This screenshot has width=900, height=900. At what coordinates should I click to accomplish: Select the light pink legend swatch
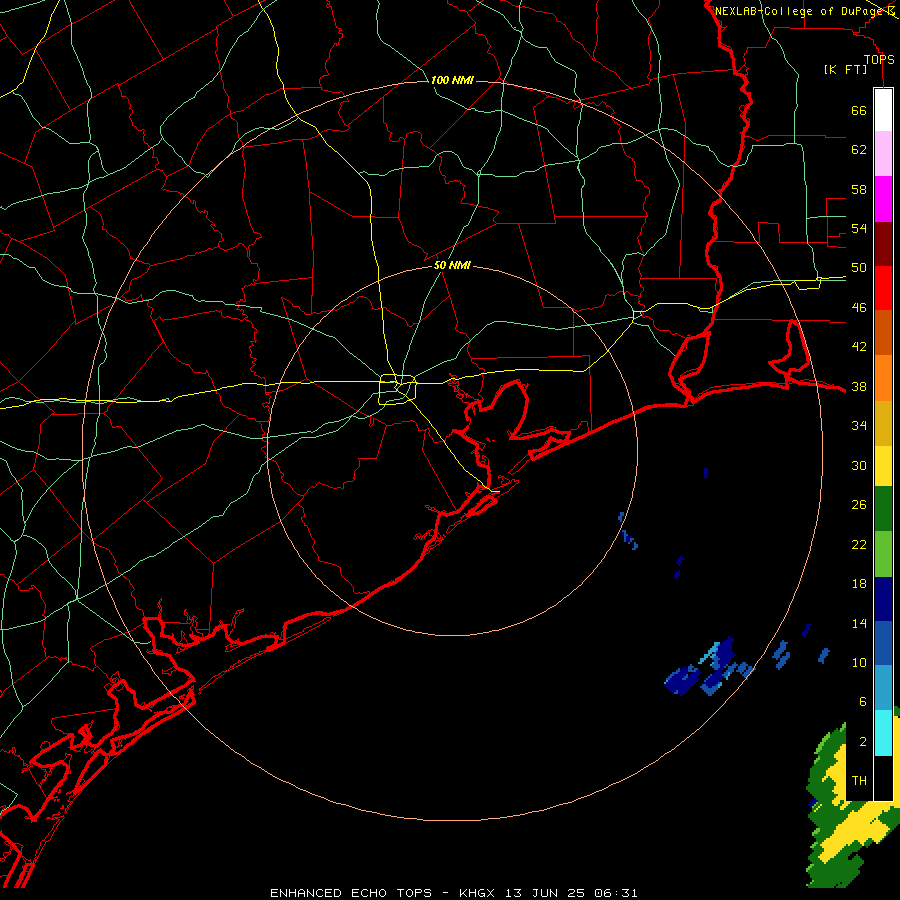pyautogui.click(x=883, y=154)
